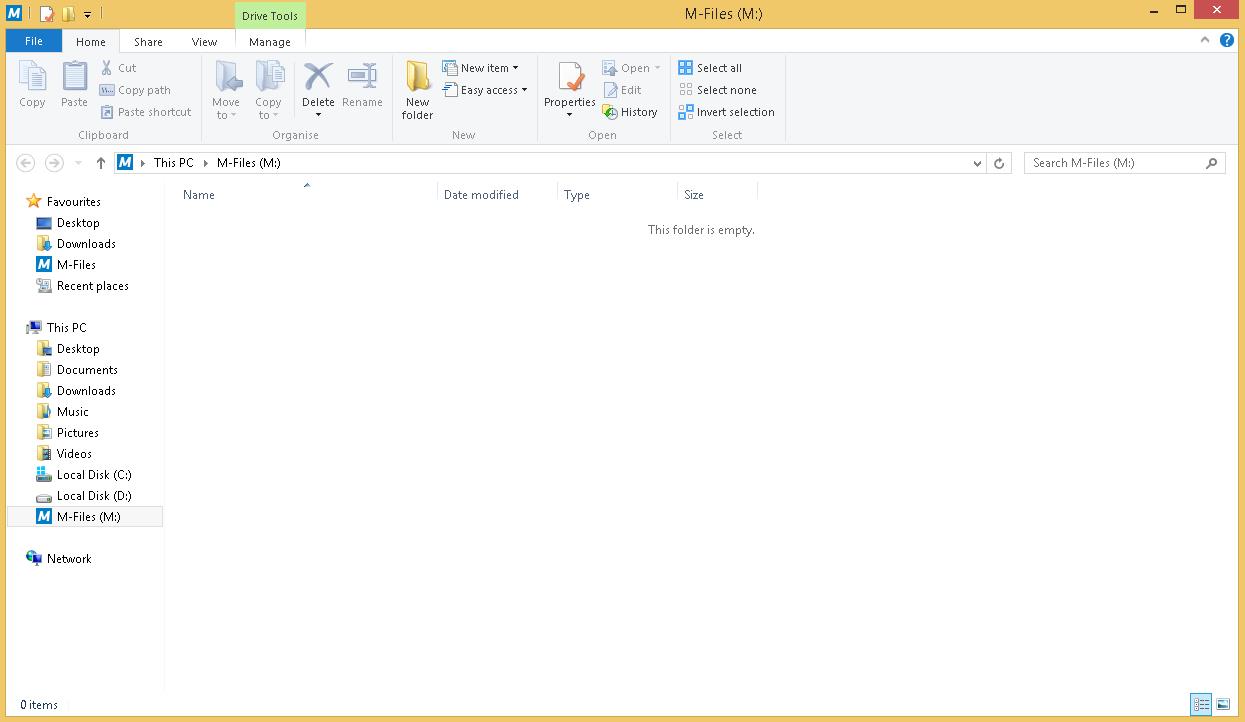Open Music folder under This PC
Viewport: 1245px width, 722px height.
pyautogui.click(x=63, y=412)
